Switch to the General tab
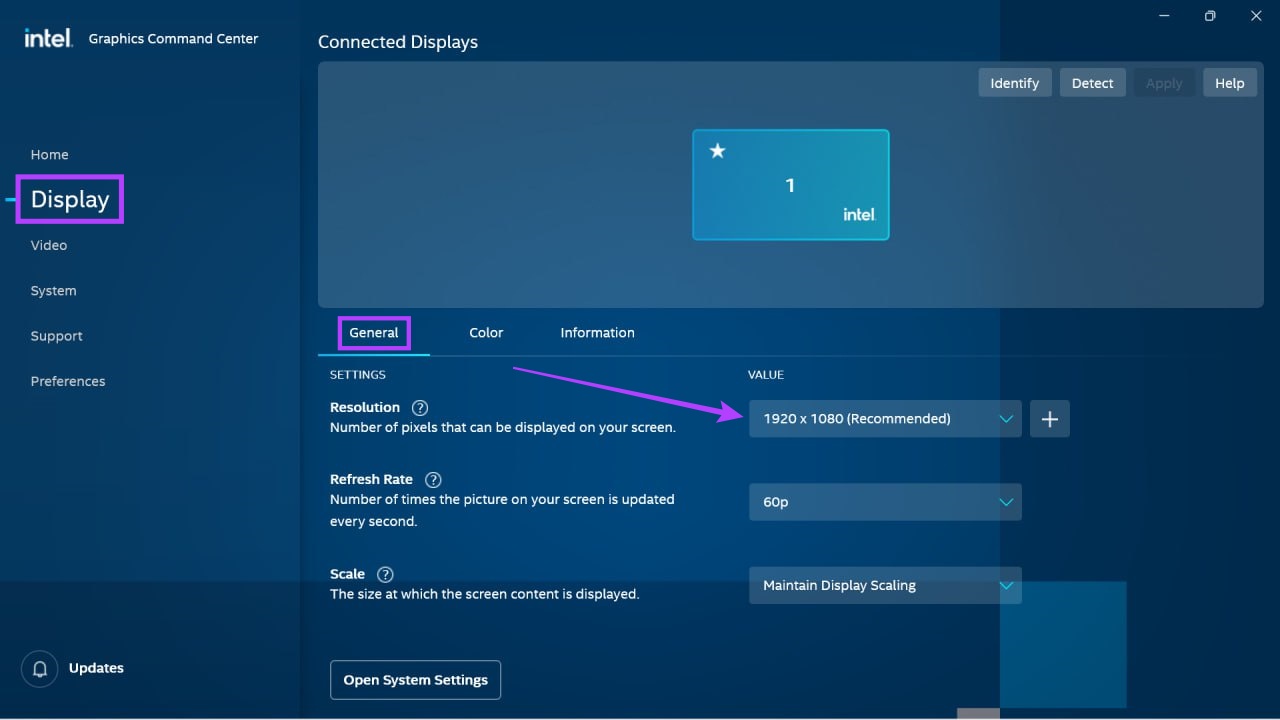Screen dimensions: 1280x720 click(374, 333)
